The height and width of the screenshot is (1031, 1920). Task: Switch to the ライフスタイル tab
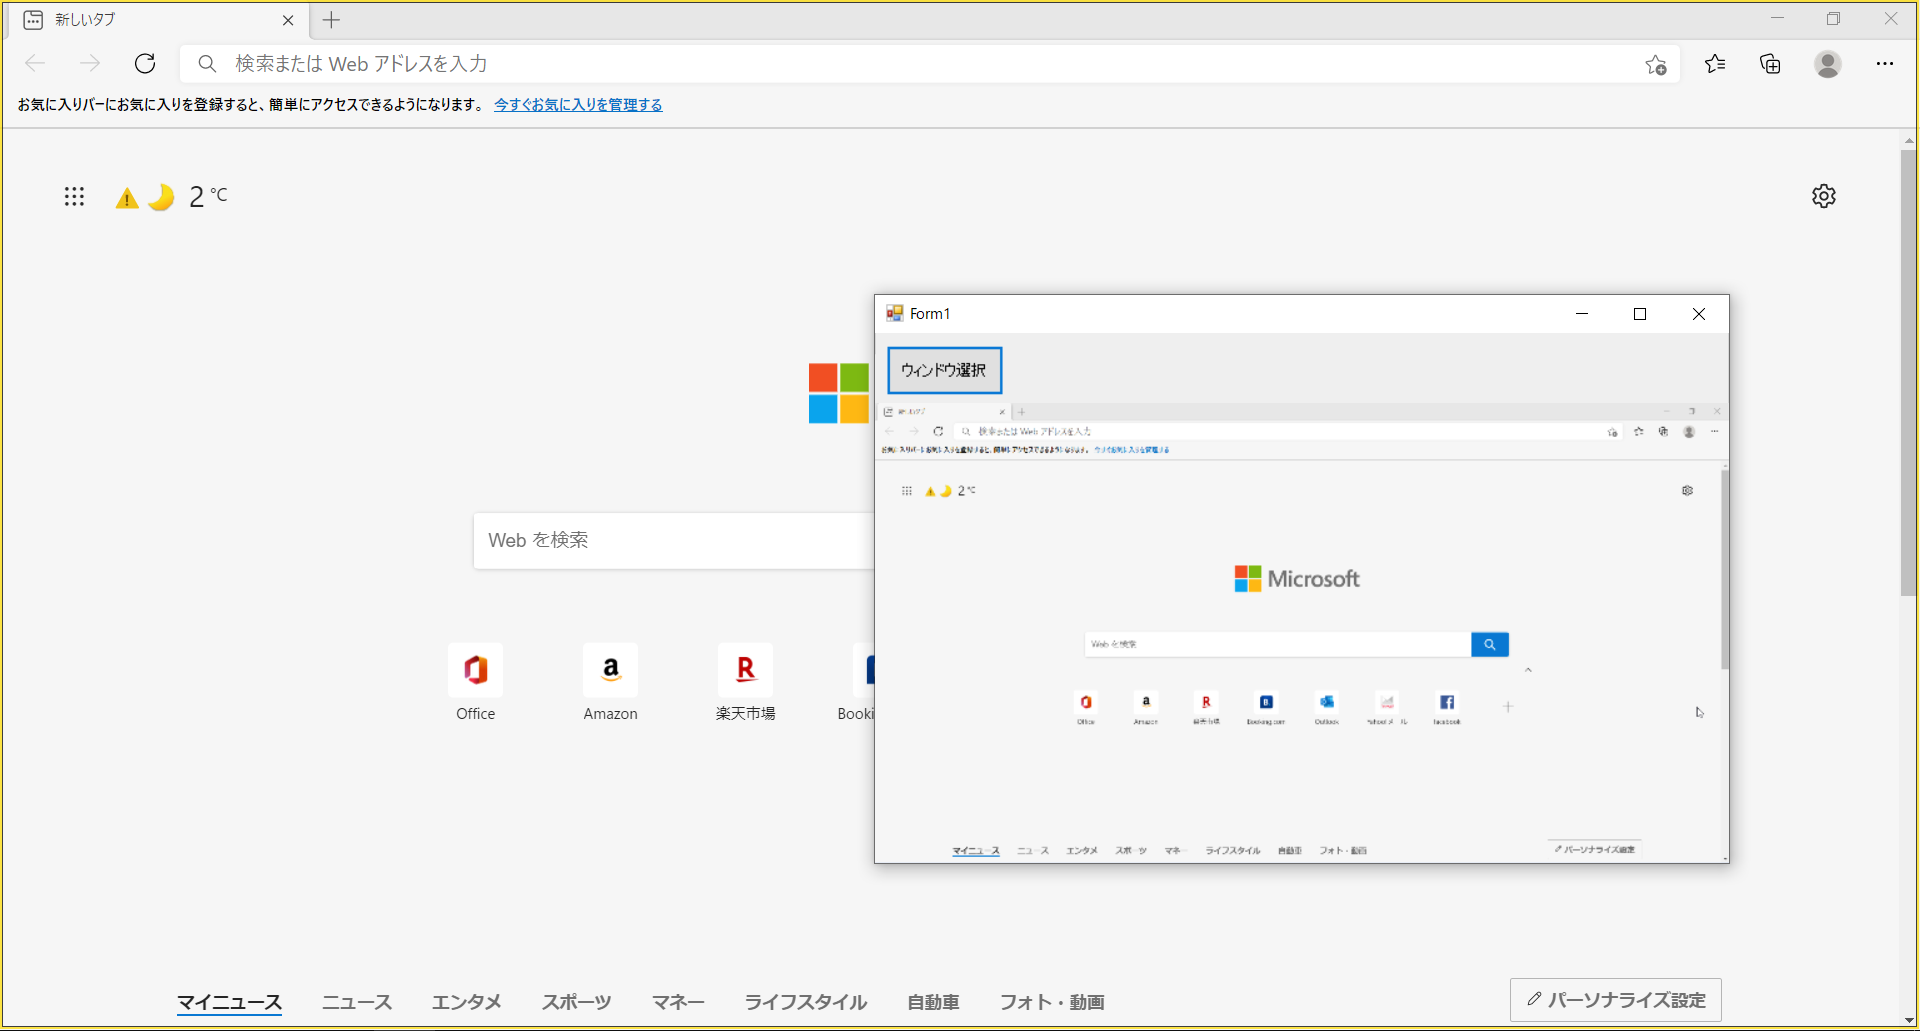[806, 1002]
